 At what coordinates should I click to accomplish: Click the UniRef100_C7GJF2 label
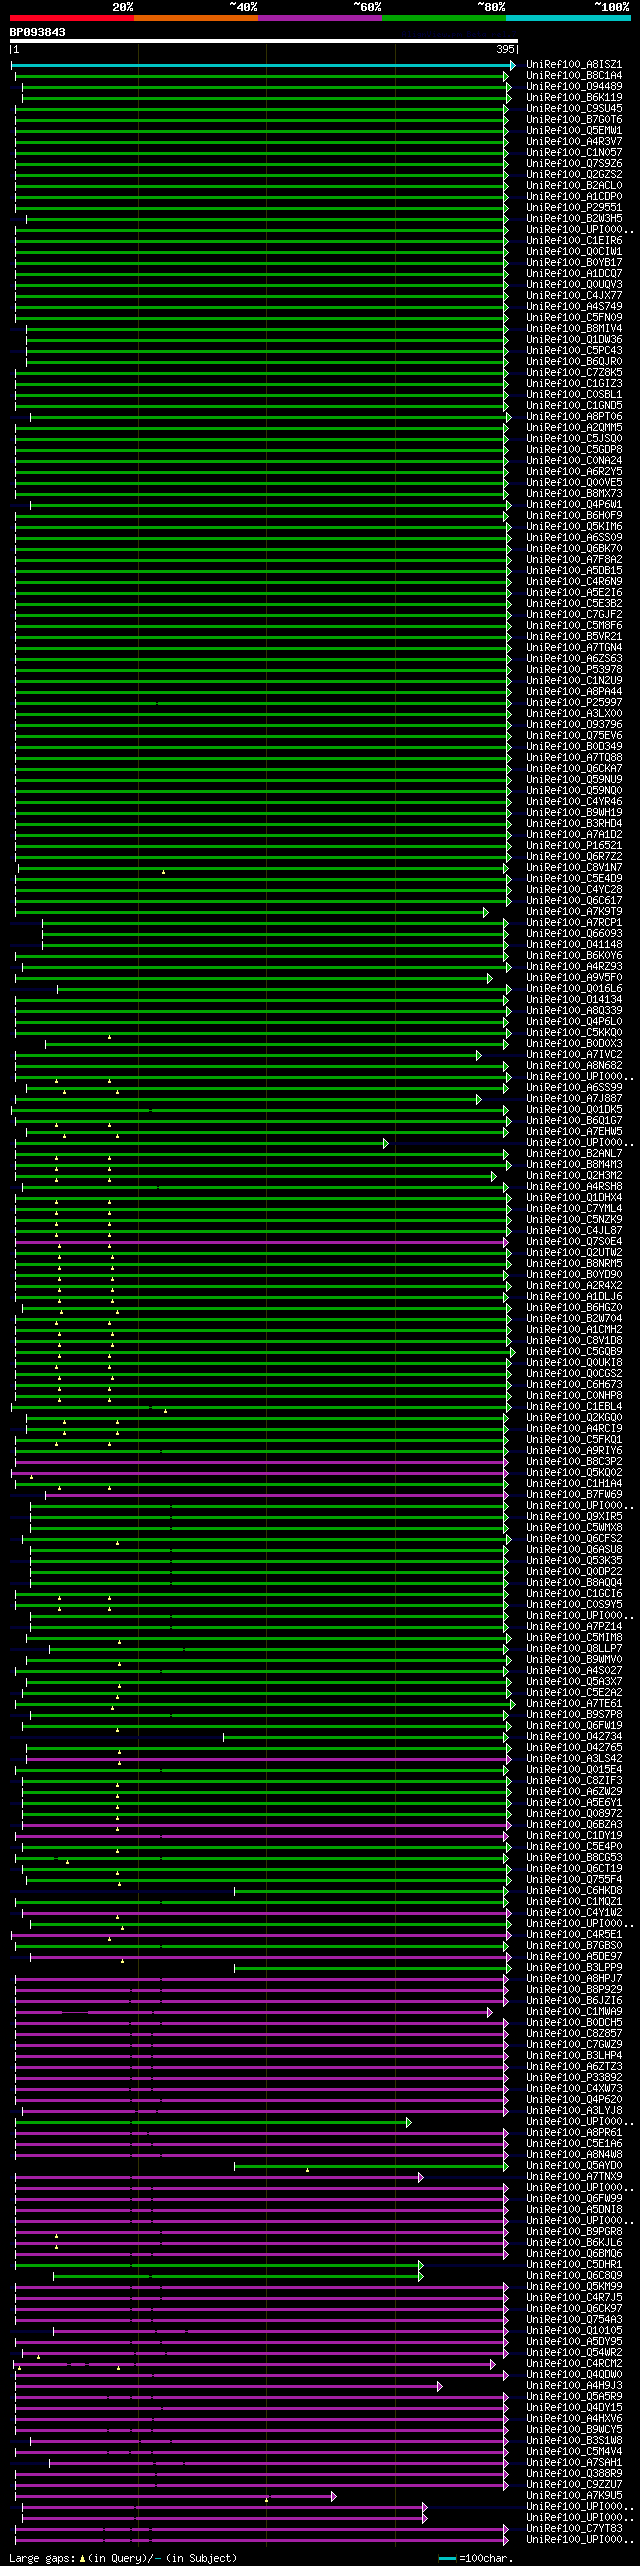[574, 615]
